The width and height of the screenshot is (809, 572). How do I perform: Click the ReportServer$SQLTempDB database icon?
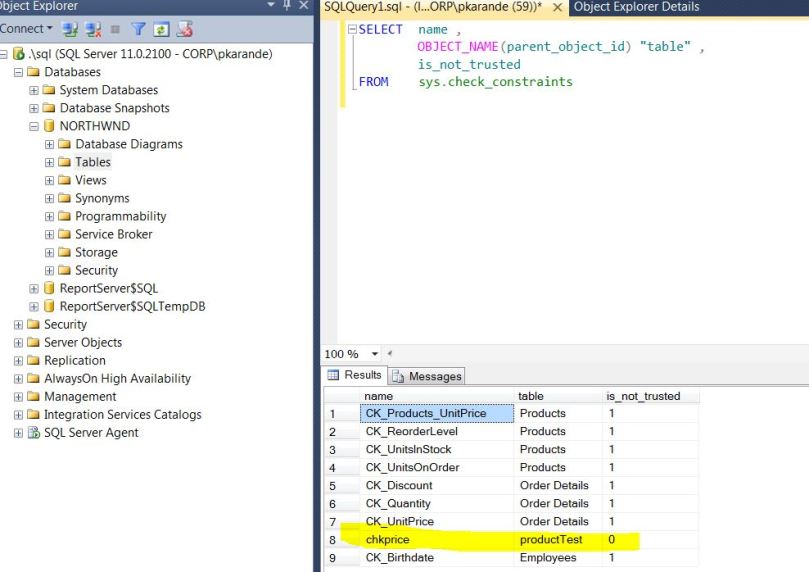click(x=49, y=306)
